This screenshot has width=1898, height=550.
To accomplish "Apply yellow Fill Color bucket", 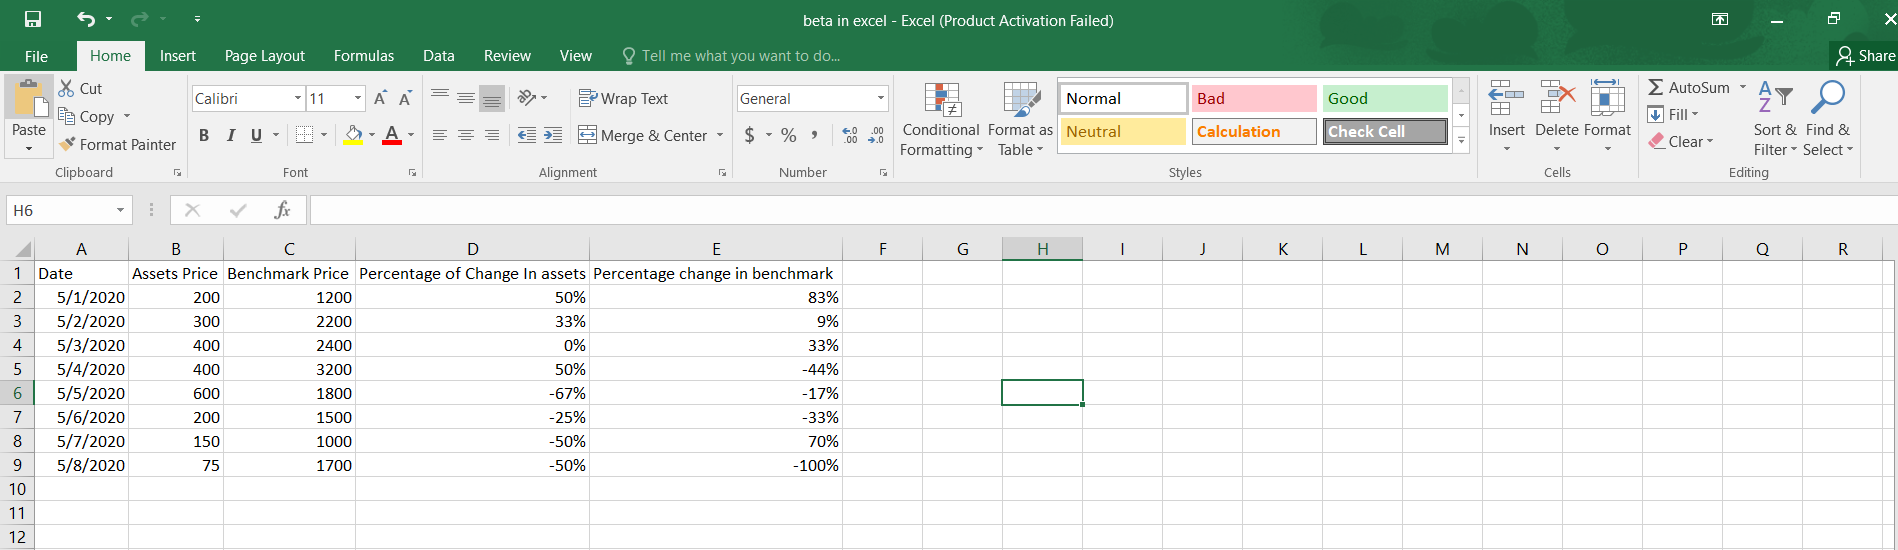I will pos(354,135).
